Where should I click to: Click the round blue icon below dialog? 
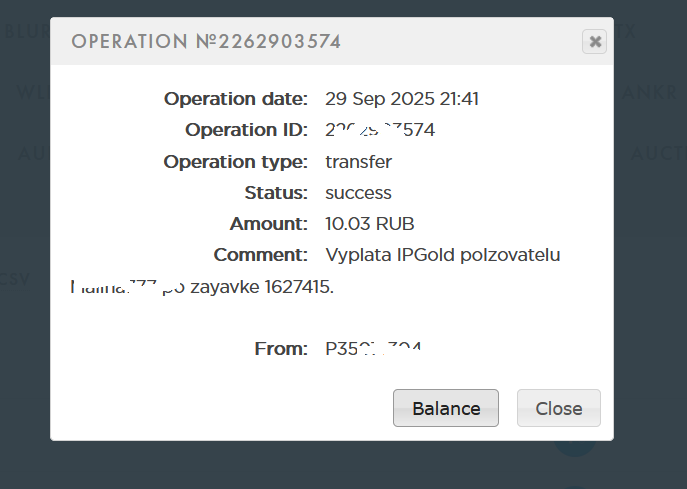[x=575, y=448]
